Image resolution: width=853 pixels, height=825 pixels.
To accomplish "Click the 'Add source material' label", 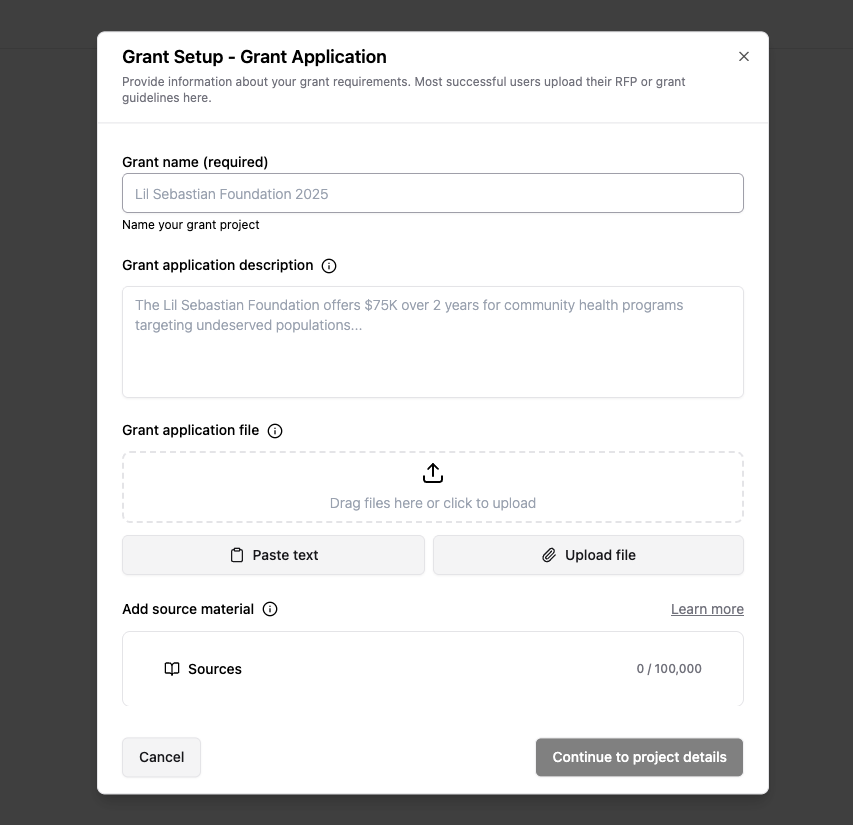I will point(188,609).
